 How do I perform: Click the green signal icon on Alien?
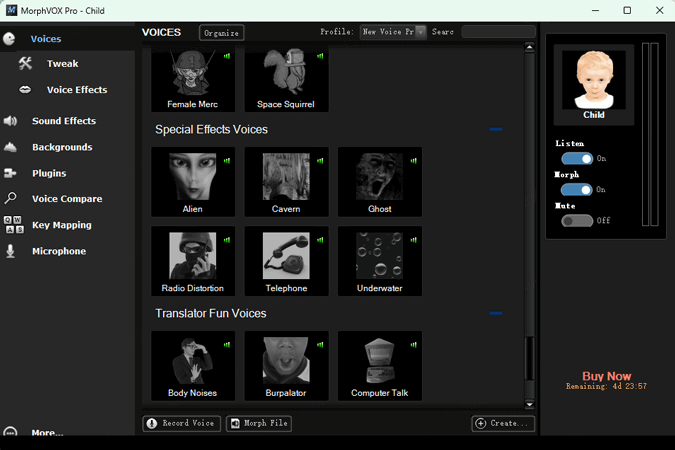click(227, 161)
